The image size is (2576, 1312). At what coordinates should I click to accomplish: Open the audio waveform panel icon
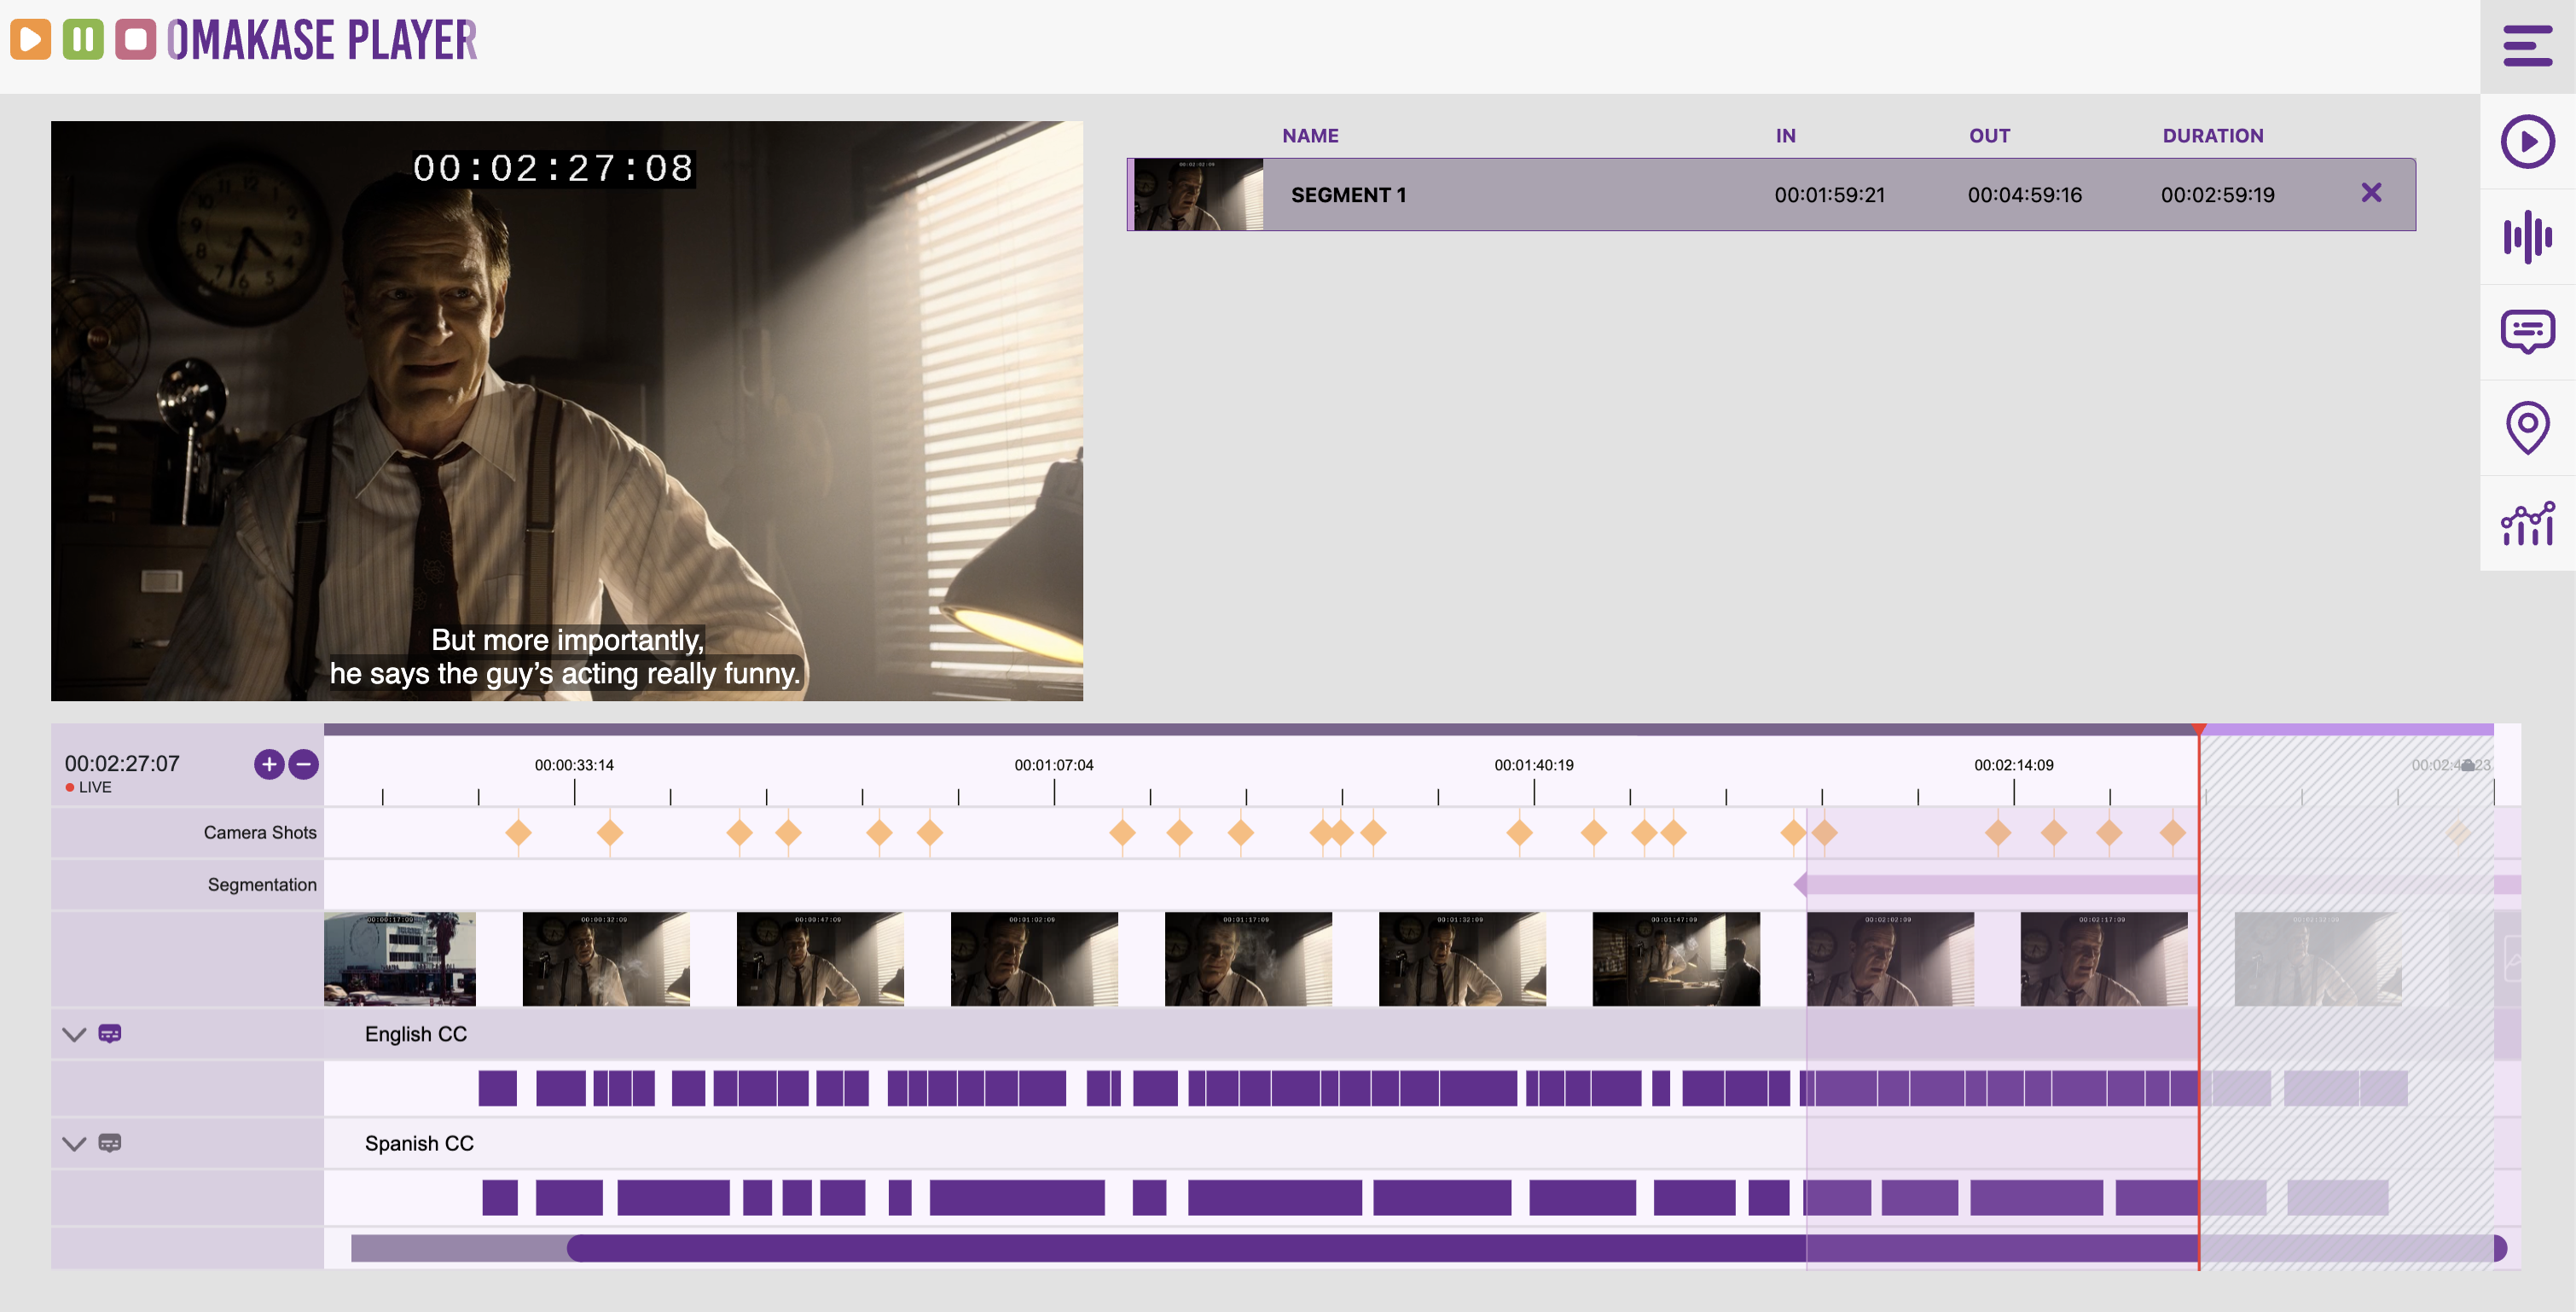pos(2527,237)
